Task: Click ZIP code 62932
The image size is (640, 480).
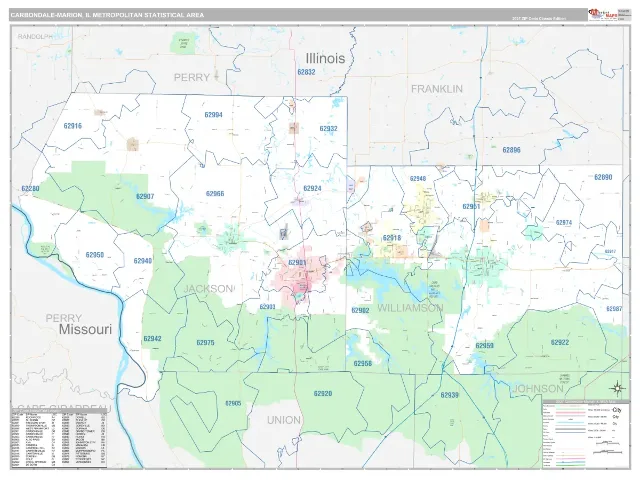Action: (328, 129)
